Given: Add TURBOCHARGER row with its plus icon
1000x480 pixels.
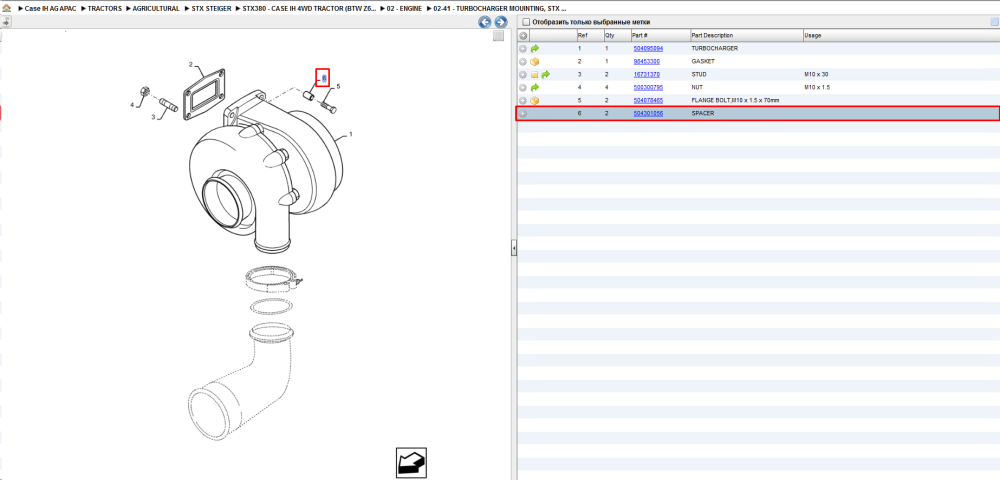Looking at the screenshot, I should tap(523, 48).
